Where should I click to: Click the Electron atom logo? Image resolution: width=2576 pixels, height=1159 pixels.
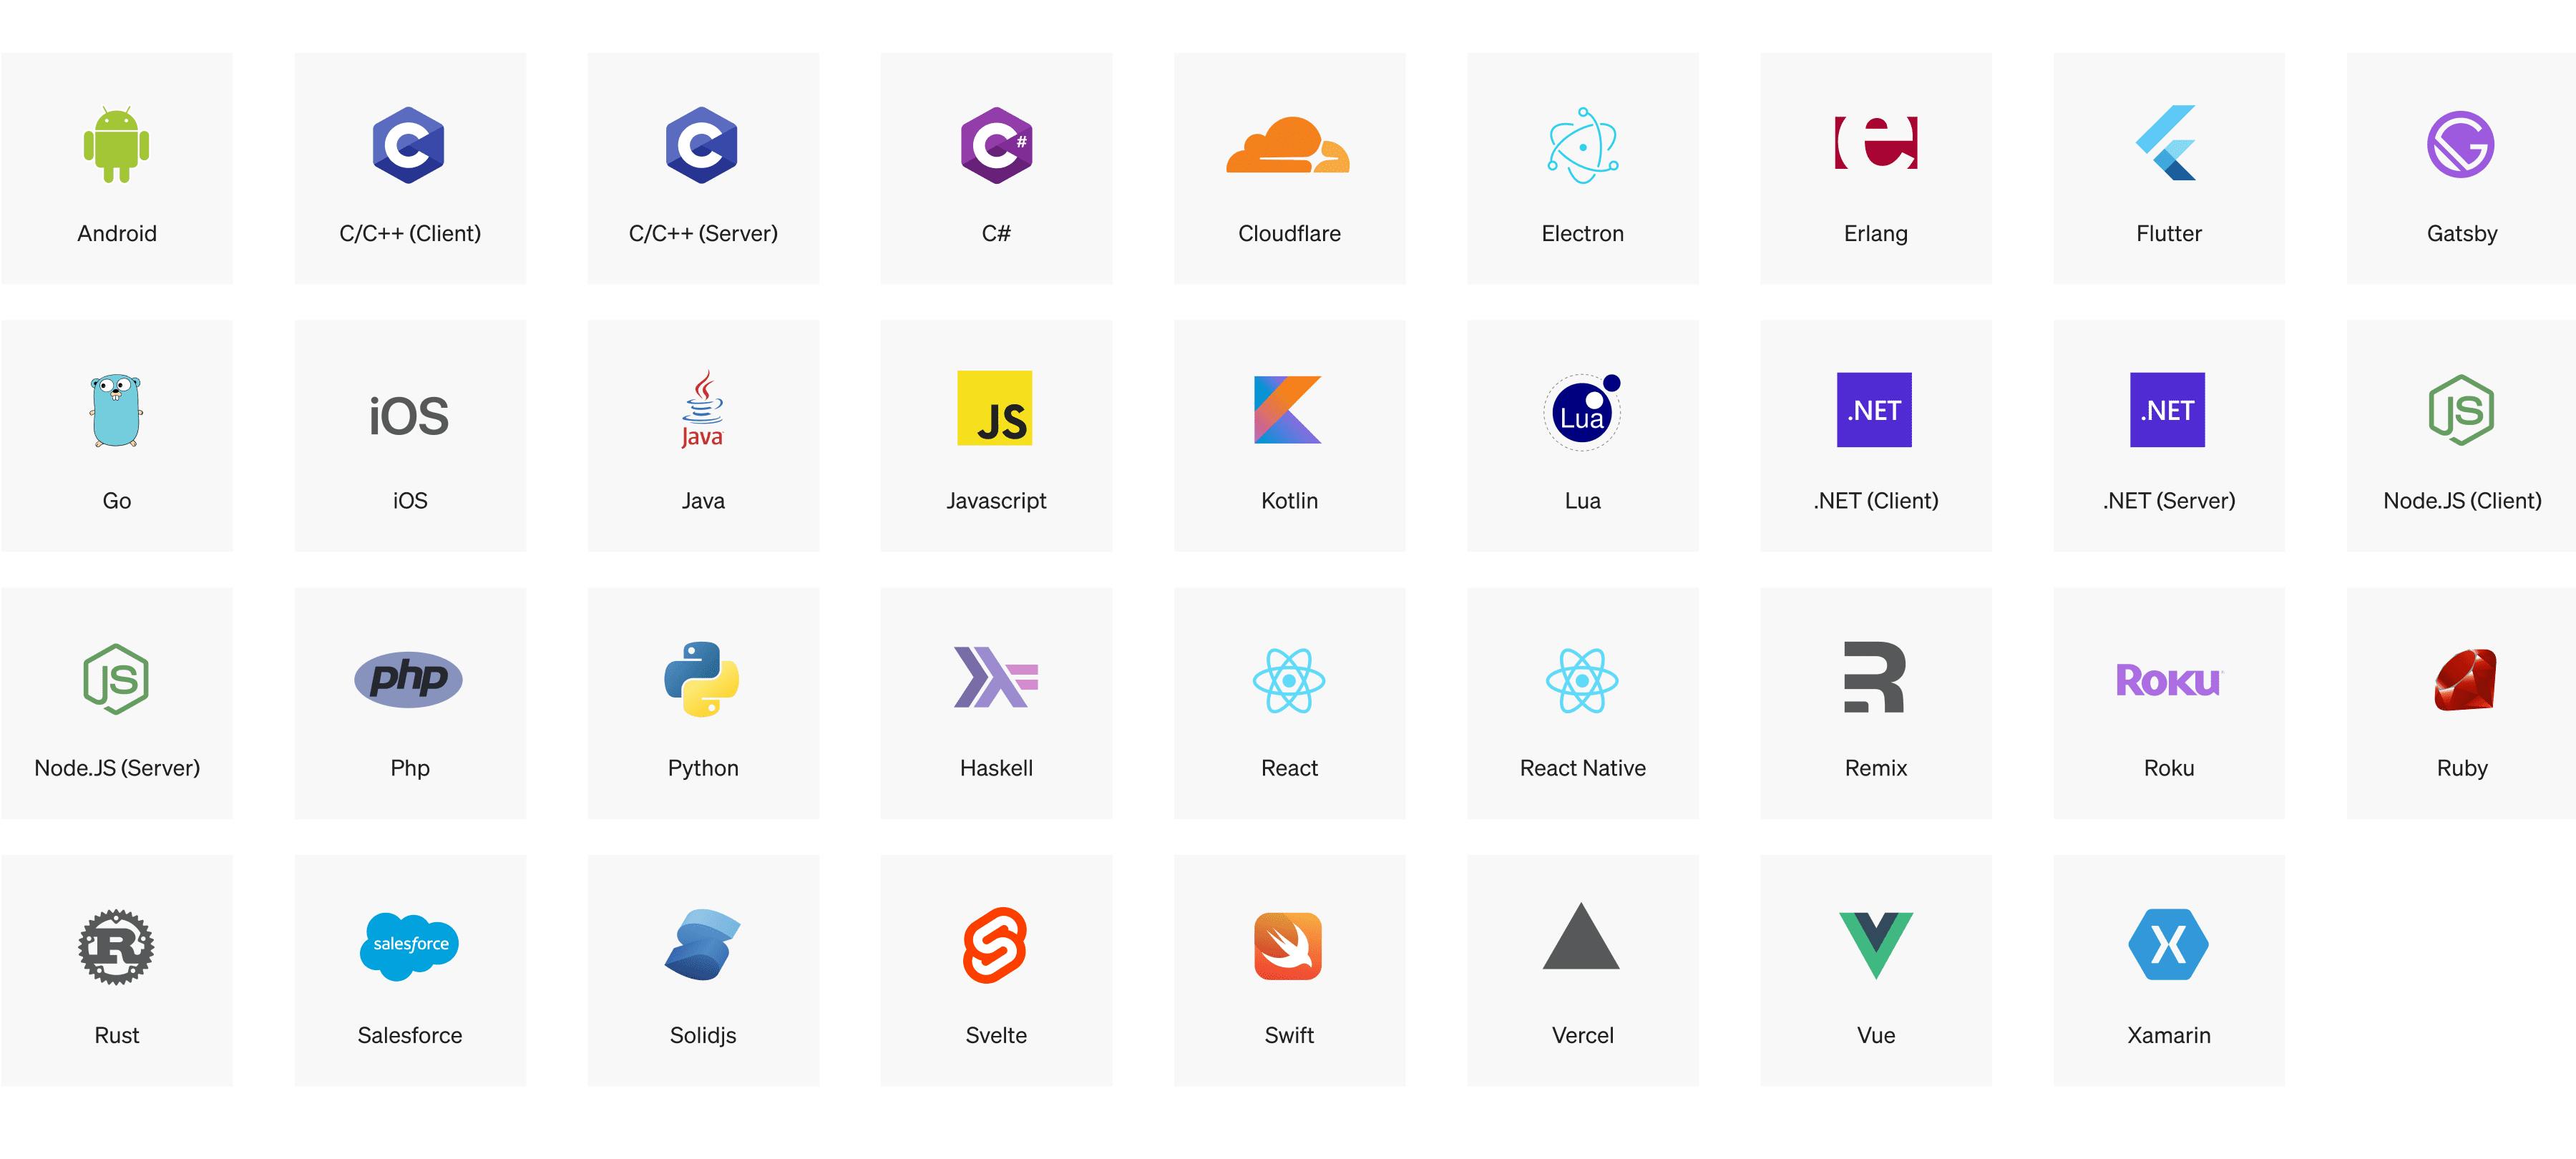tap(1582, 145)
